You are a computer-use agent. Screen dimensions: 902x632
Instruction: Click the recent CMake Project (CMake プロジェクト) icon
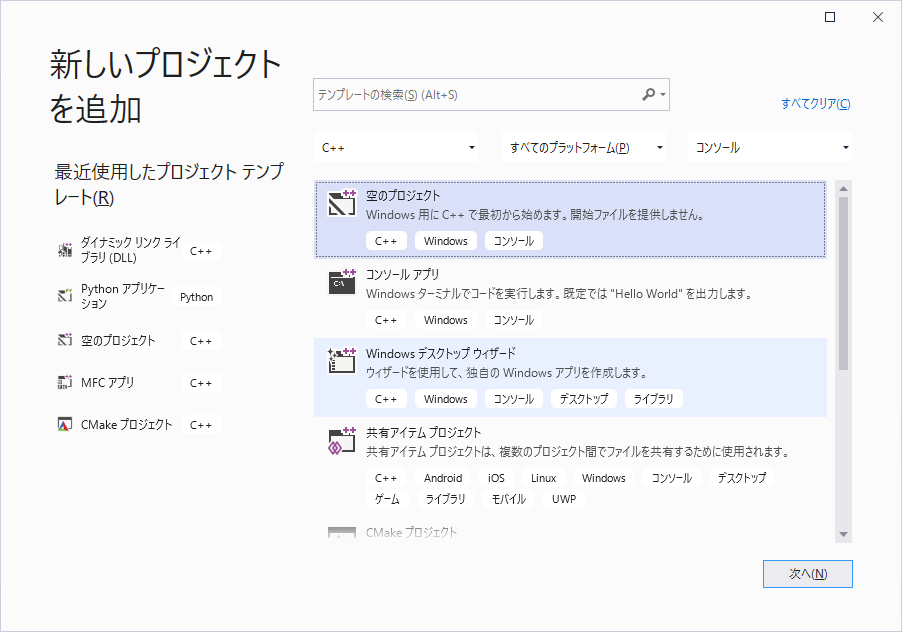(65, 424)
